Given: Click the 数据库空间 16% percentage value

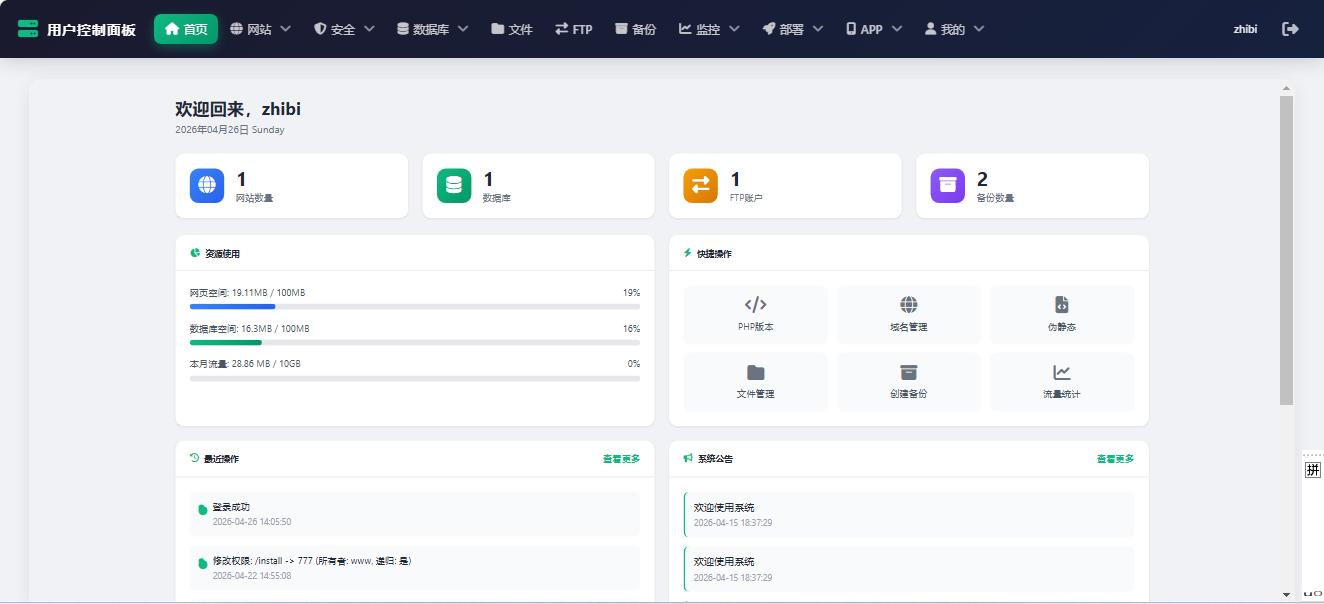Looking at the screenshot, I should (631, 329).
